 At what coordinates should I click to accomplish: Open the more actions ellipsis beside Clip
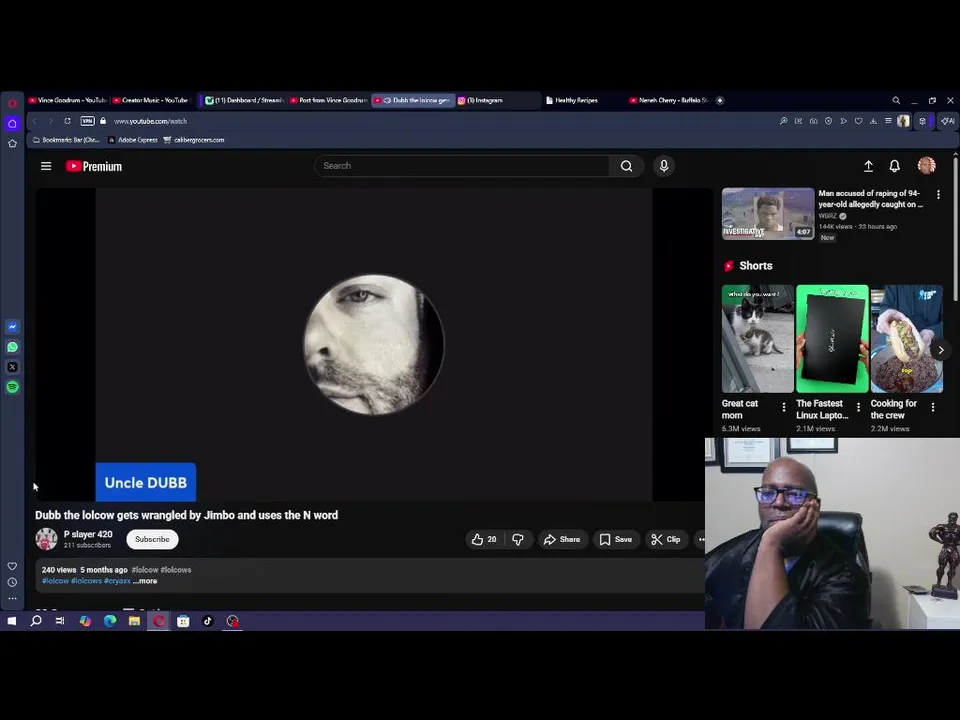point(701,539)
